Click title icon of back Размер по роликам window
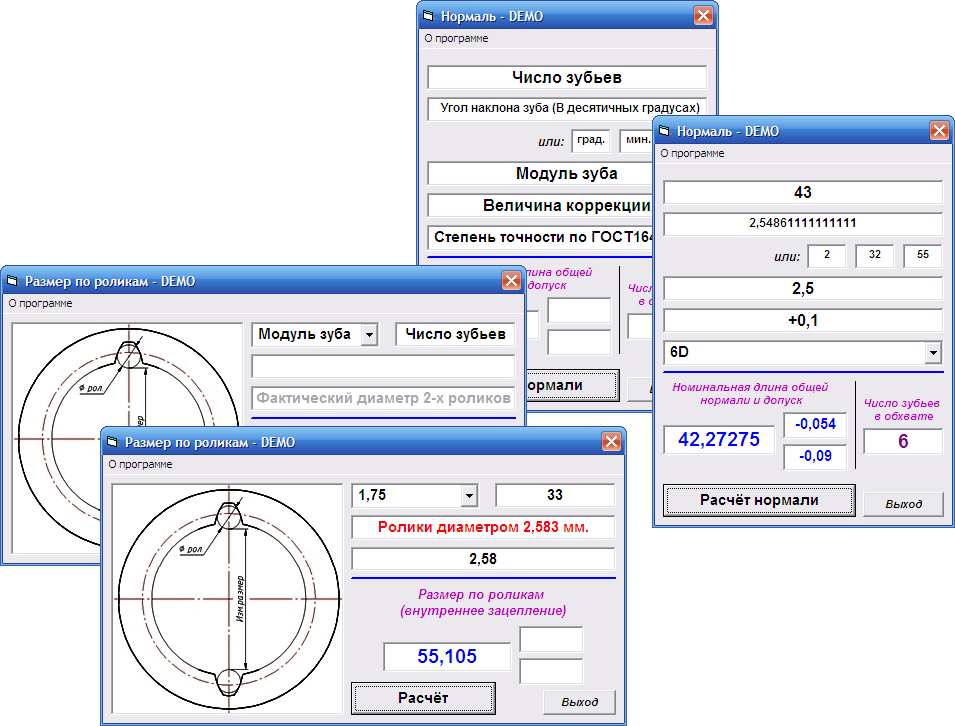 coord(13,281)
